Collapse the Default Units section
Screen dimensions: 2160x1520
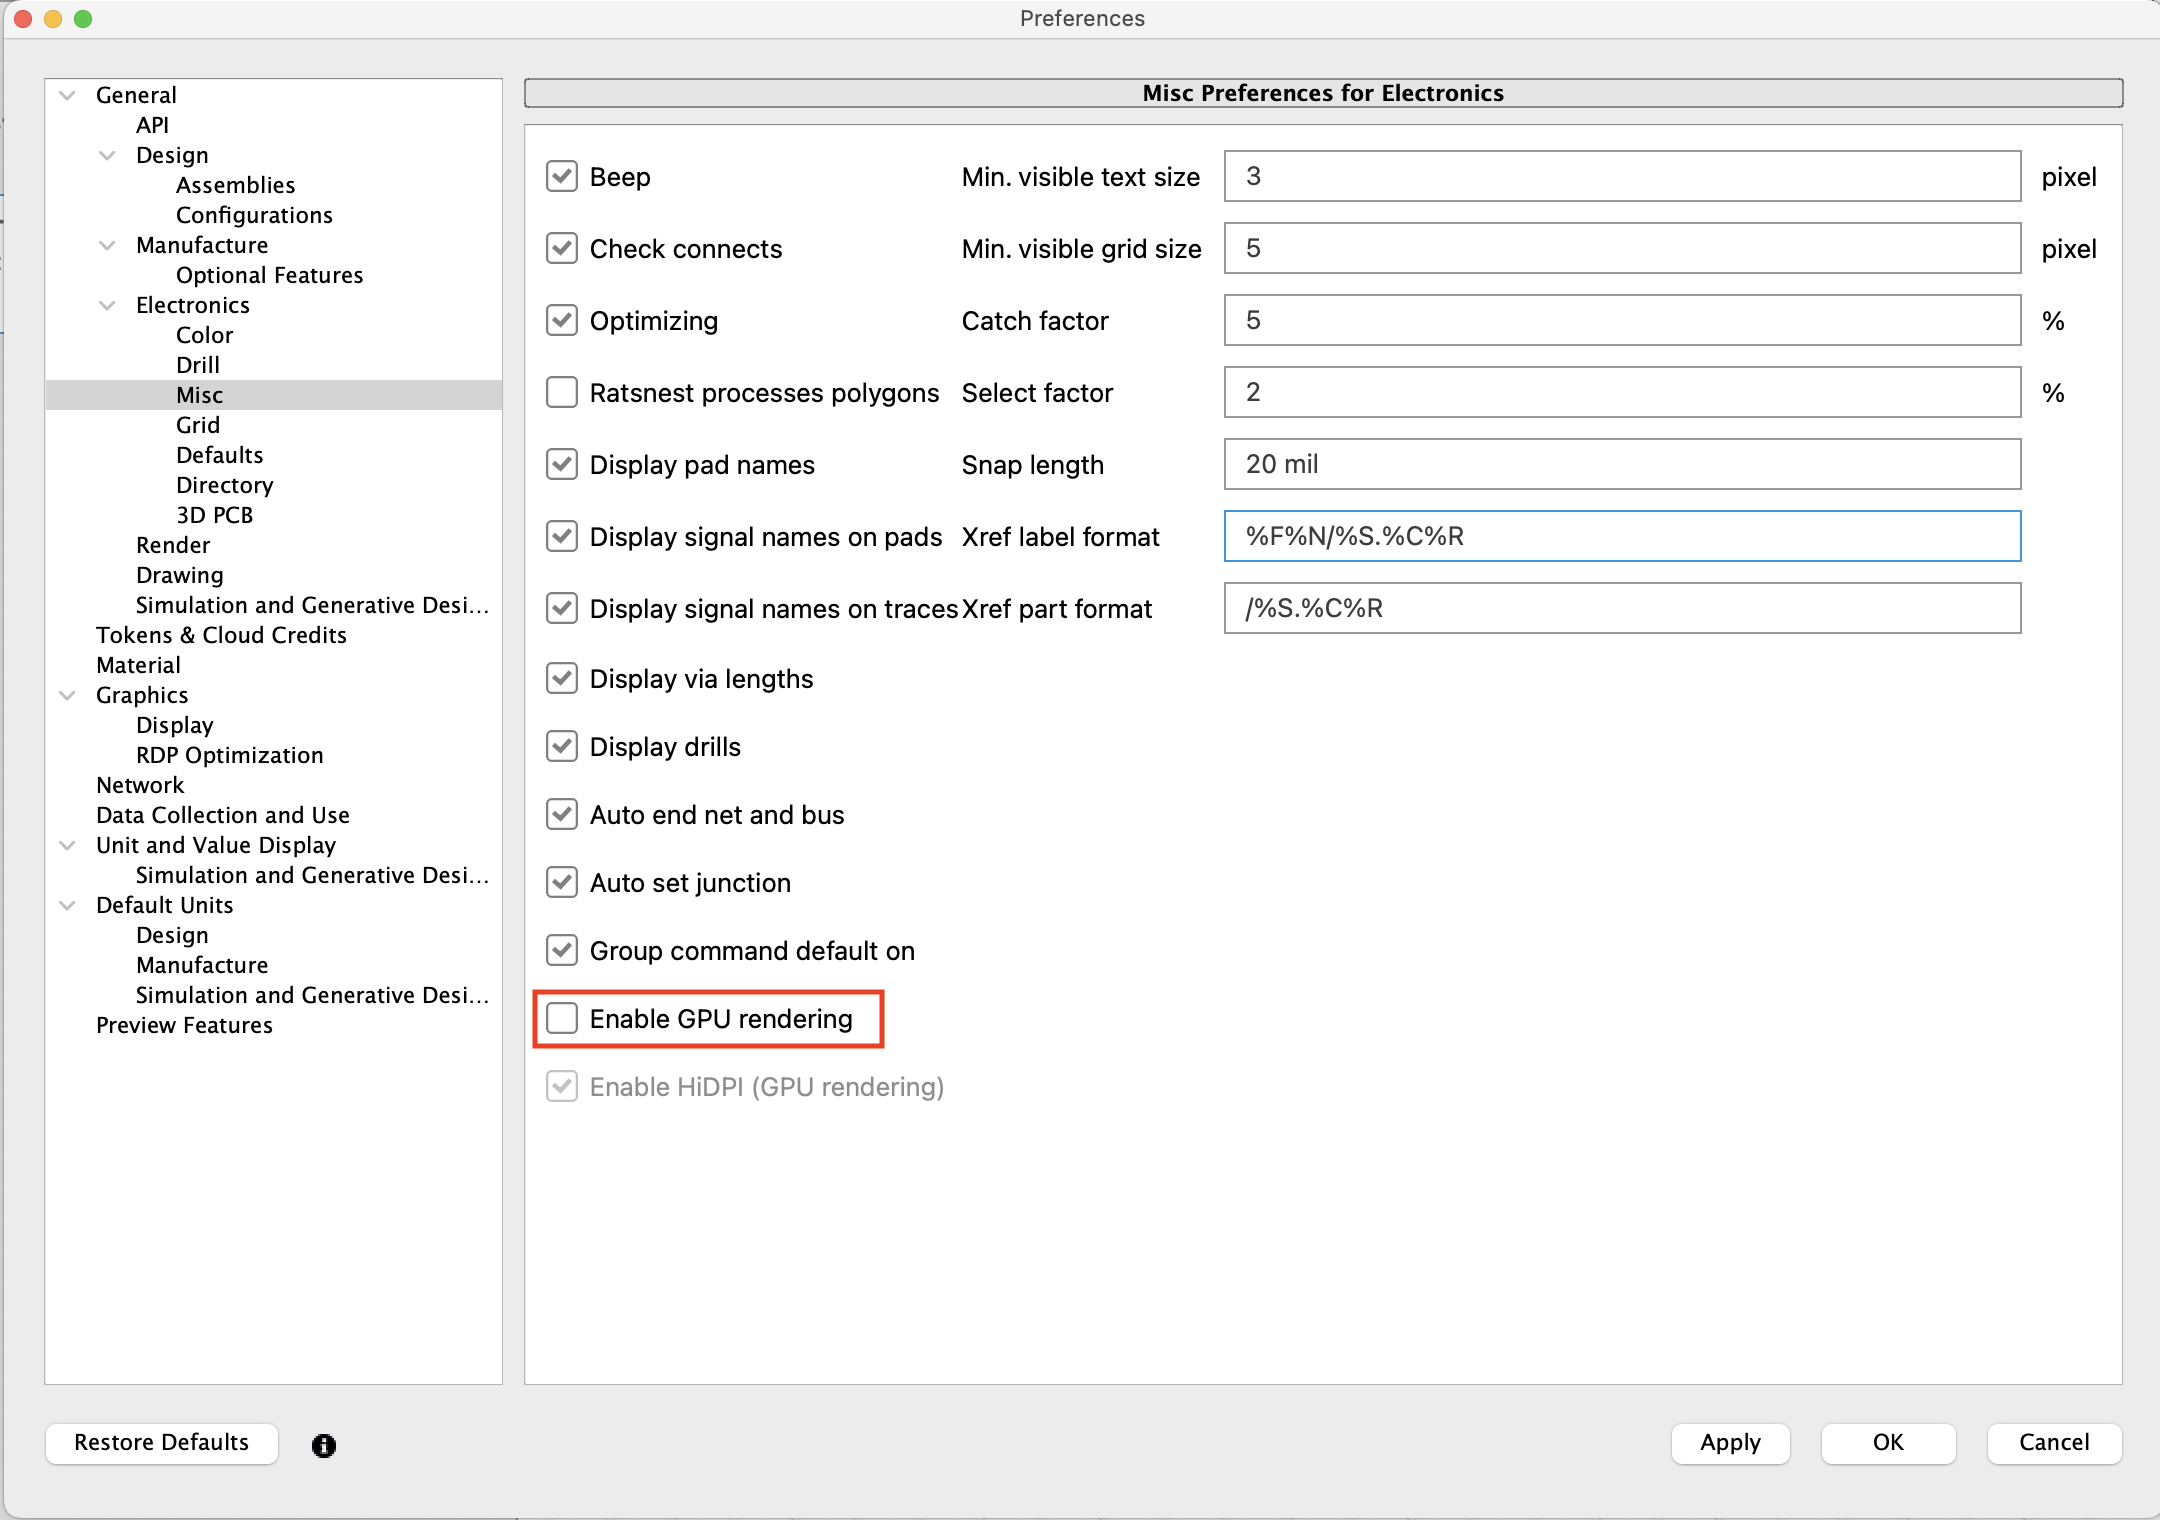[x=68, y=905]
